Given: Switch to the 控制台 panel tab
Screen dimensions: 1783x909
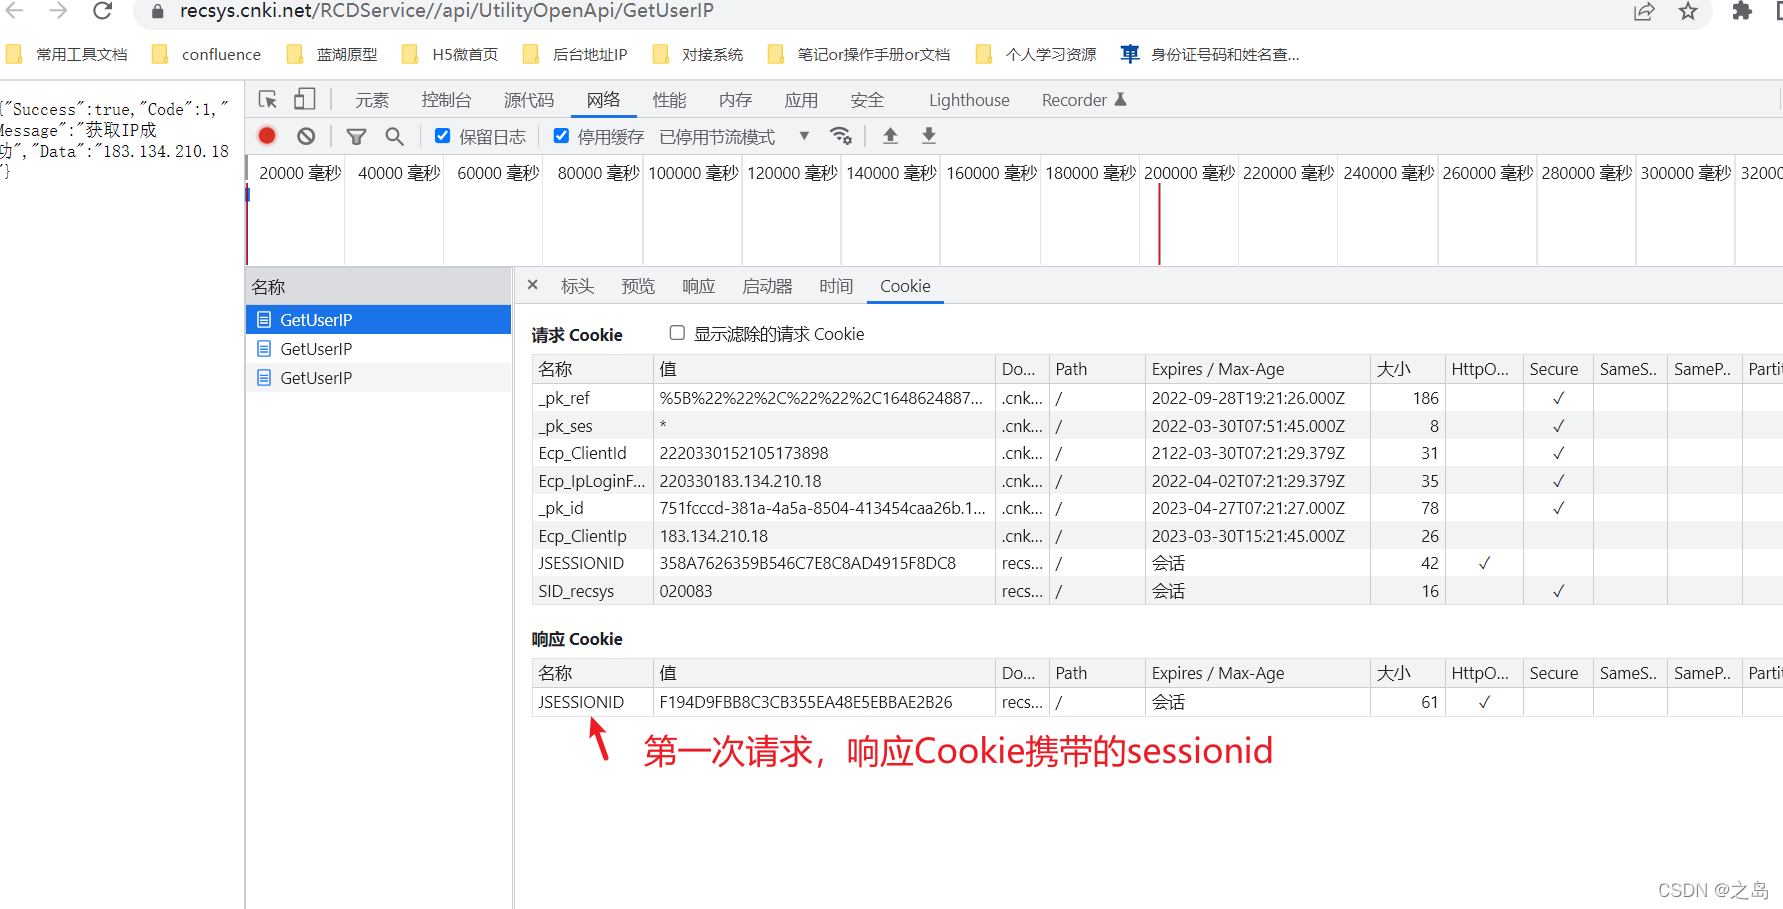Looking at the screenshot, I should coord(446,100).
